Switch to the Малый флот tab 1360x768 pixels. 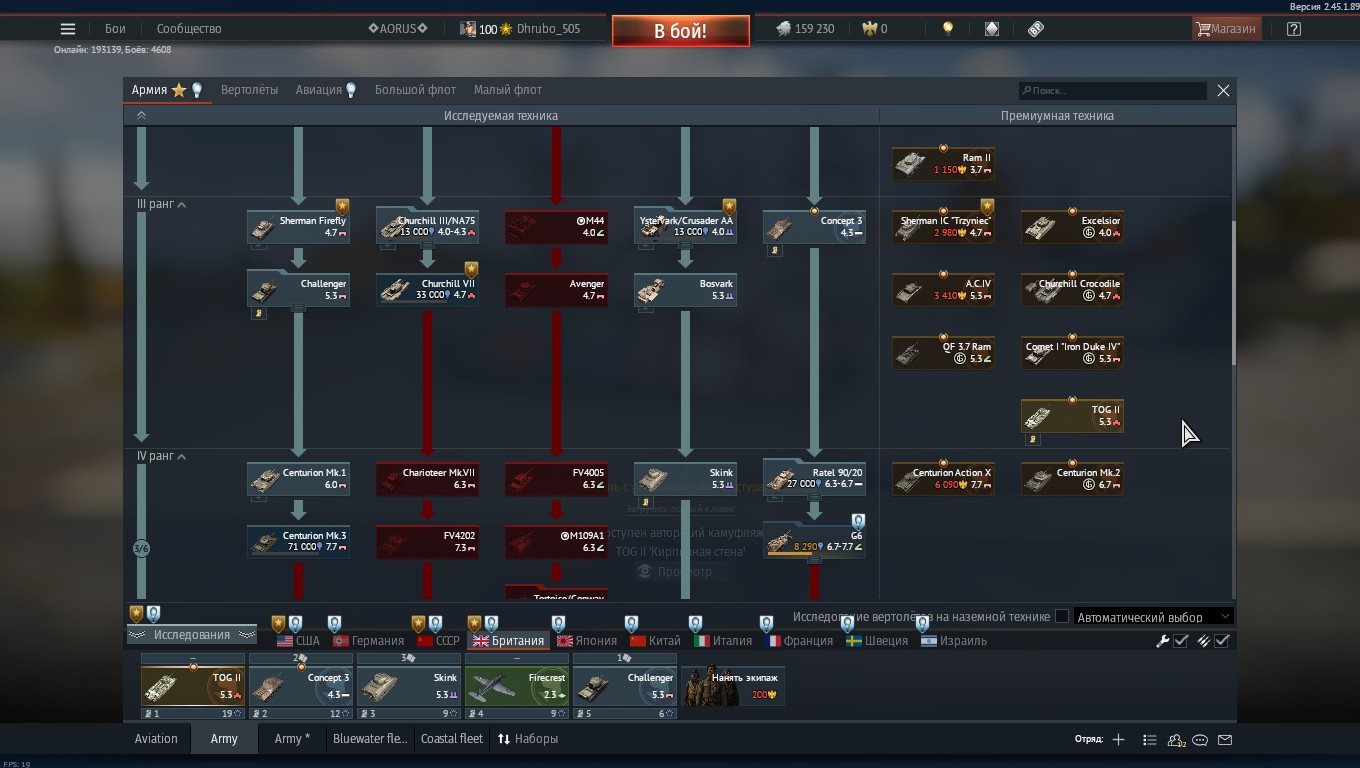(x=508, y=90)
